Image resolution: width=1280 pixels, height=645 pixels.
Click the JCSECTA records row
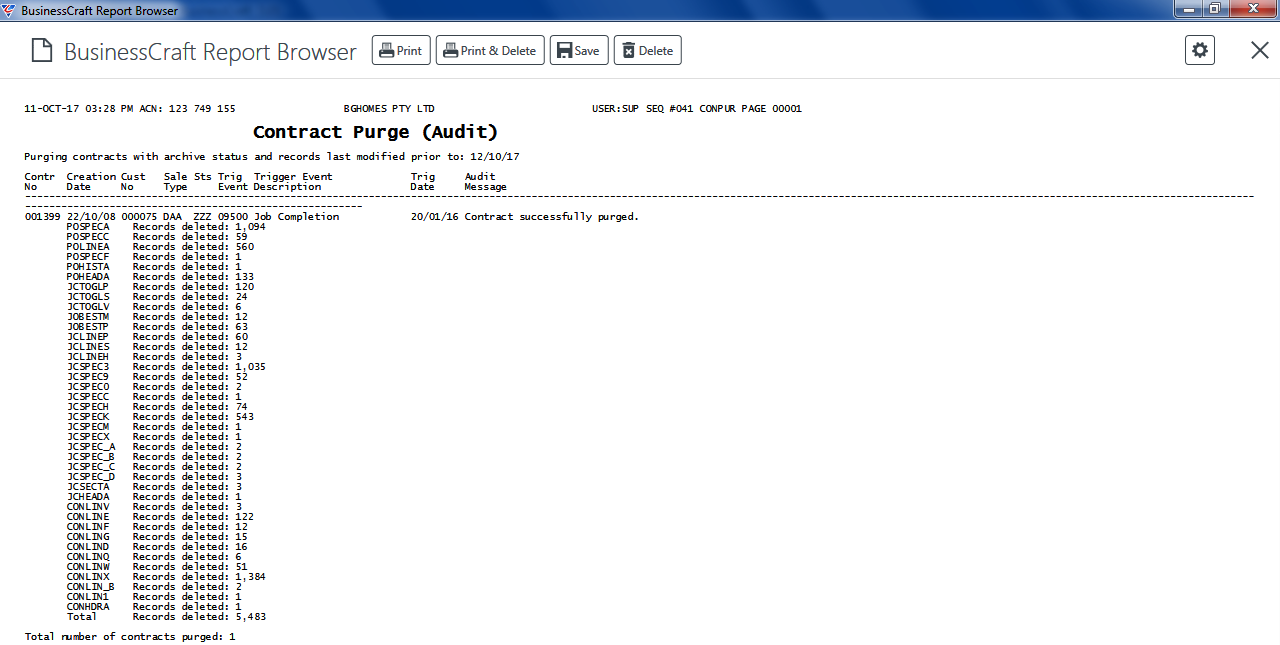point(154,487)
